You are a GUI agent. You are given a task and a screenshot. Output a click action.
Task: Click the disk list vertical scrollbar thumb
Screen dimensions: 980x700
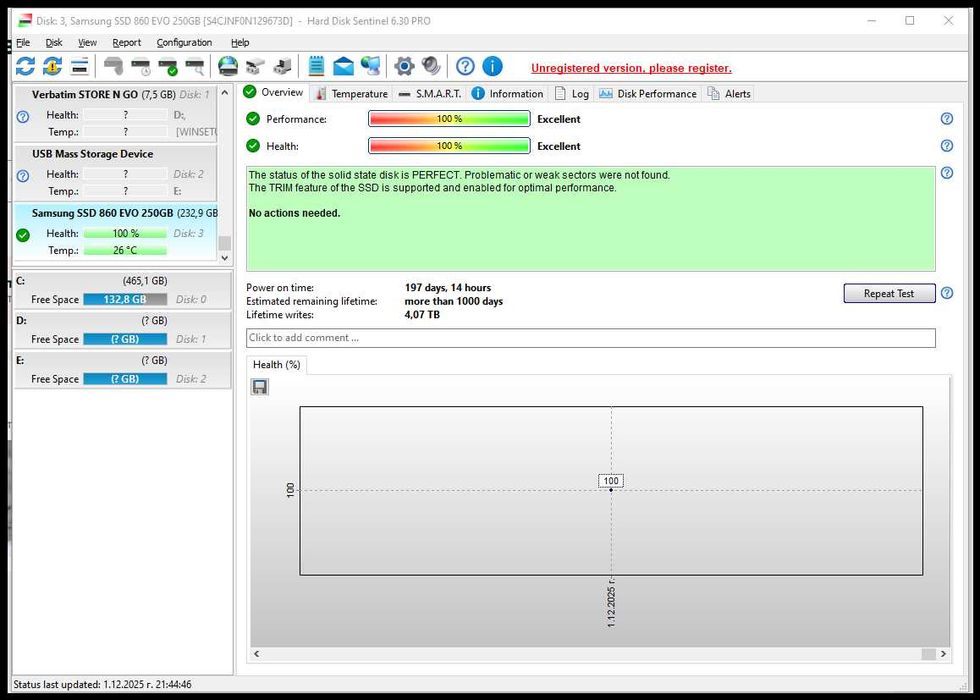225,243
